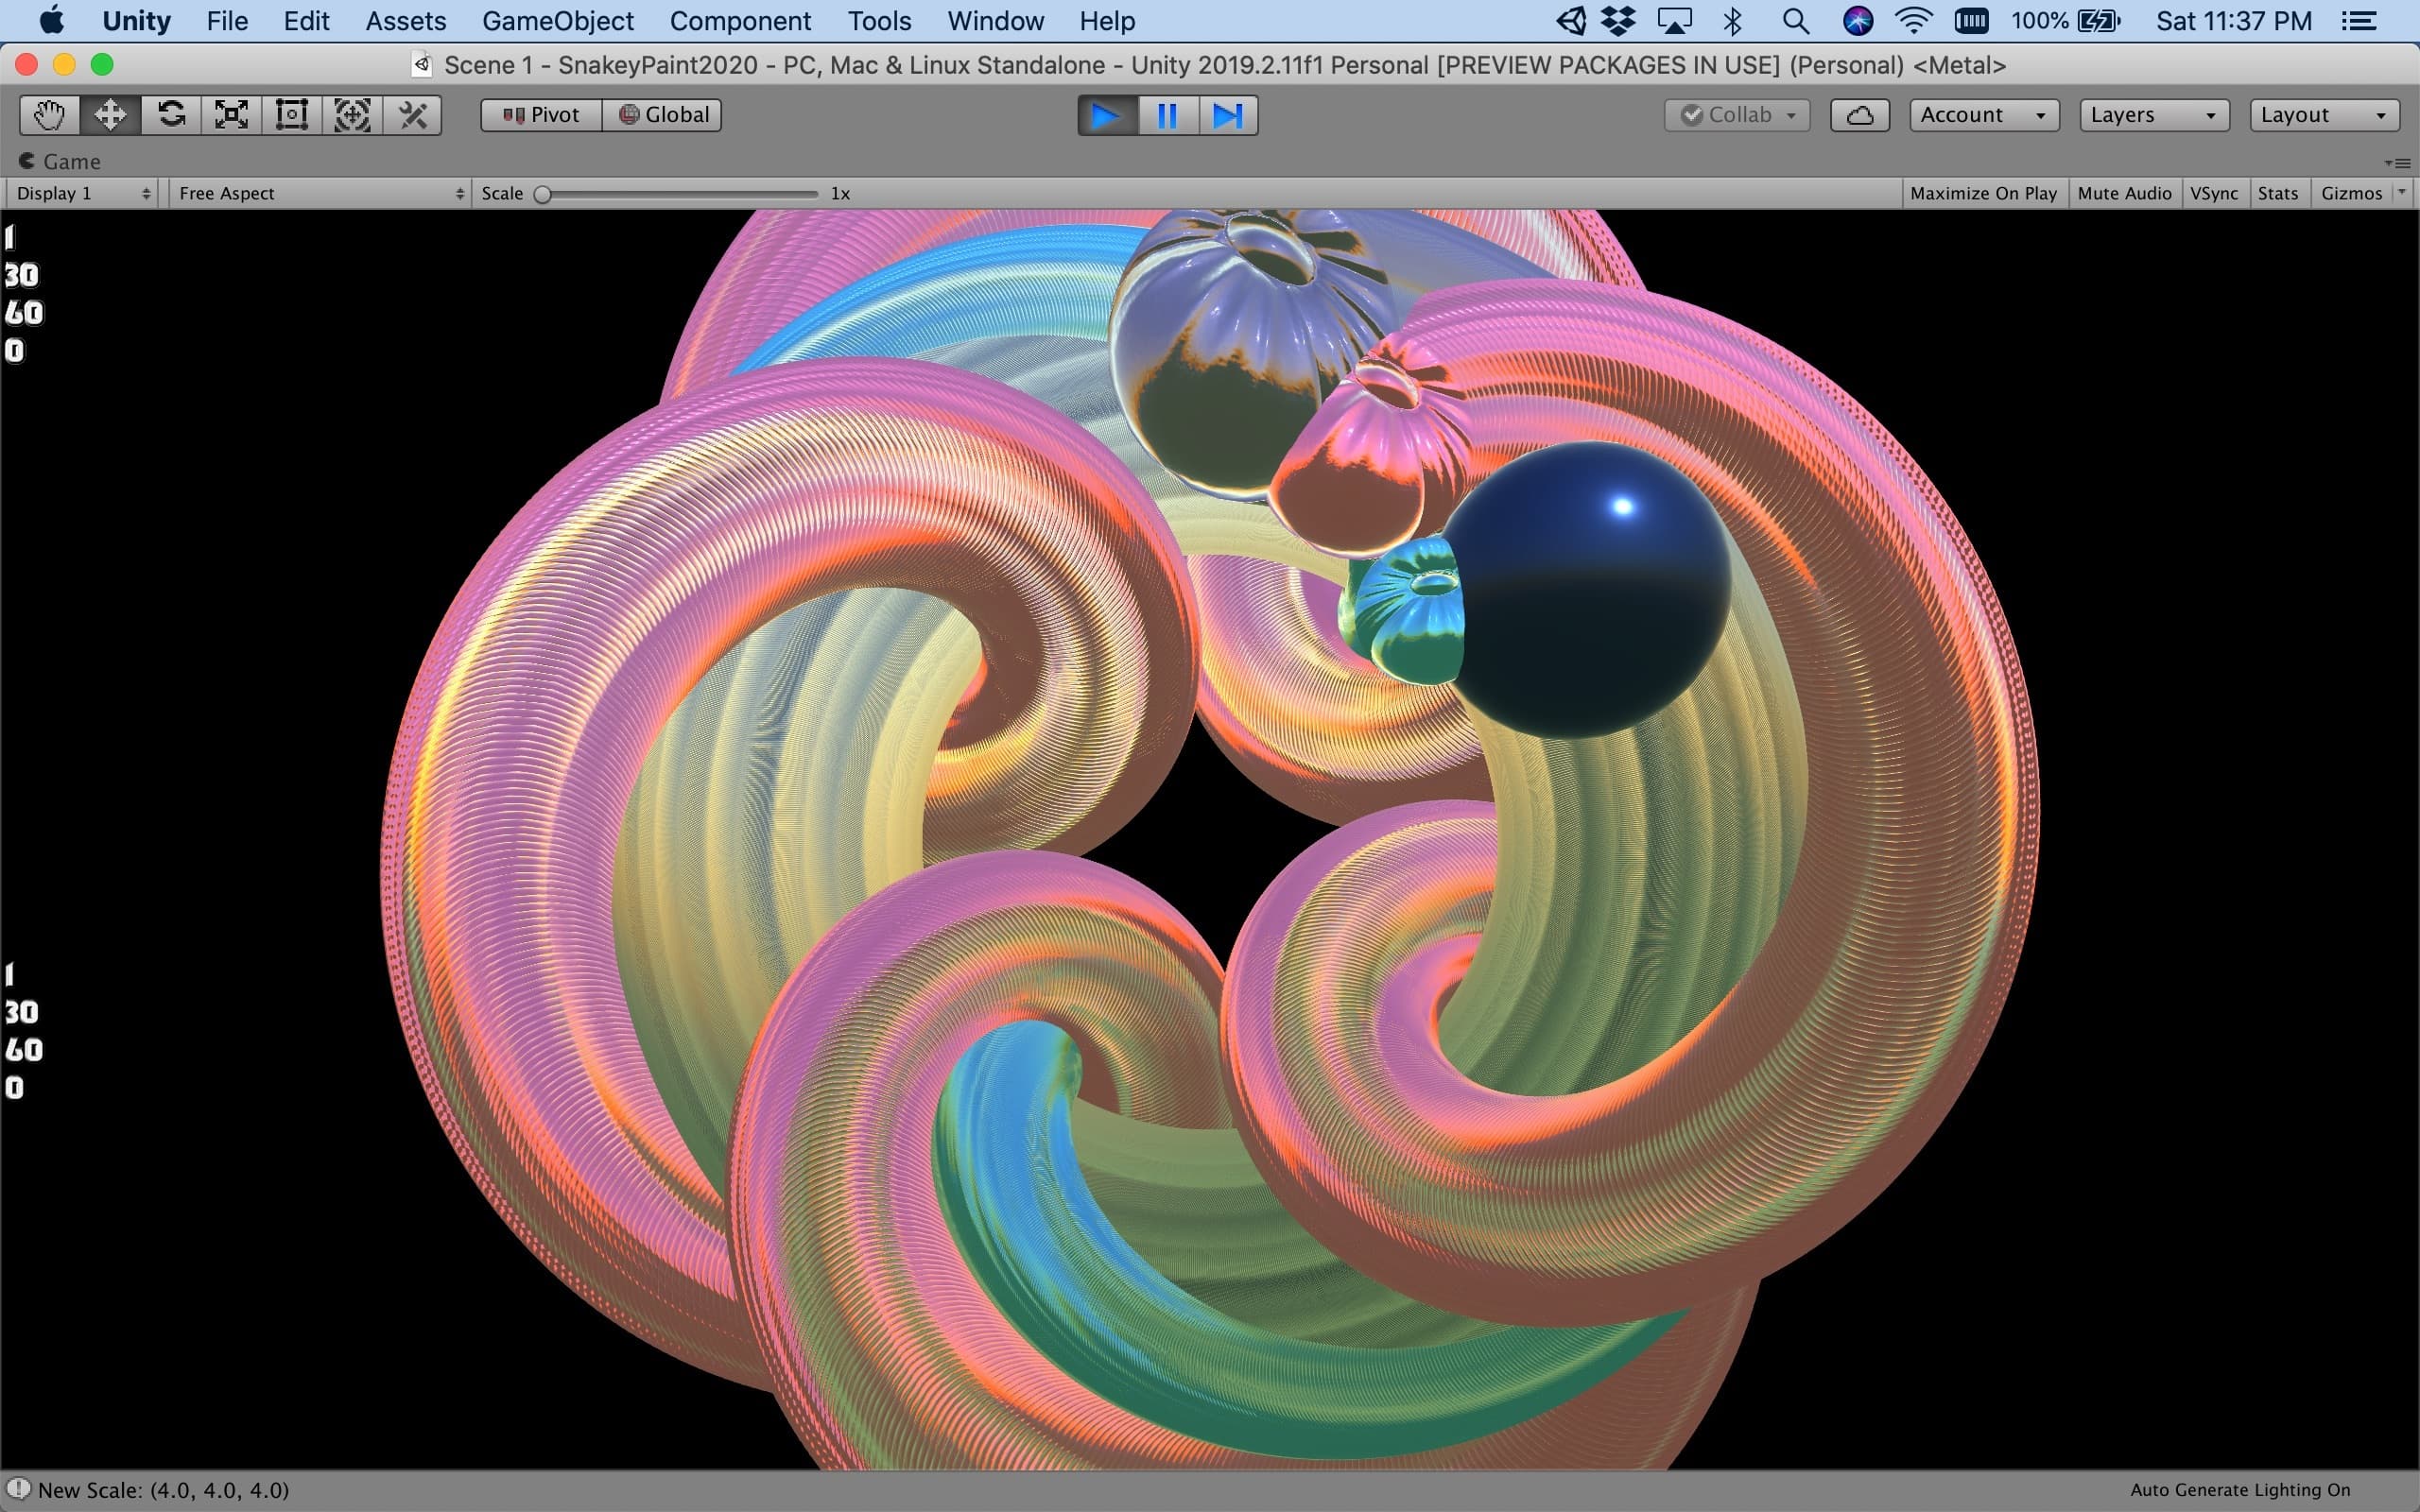2420x1512 pixels.
Task: Open the AirPlay display menu
Action: pos(1675,21)
